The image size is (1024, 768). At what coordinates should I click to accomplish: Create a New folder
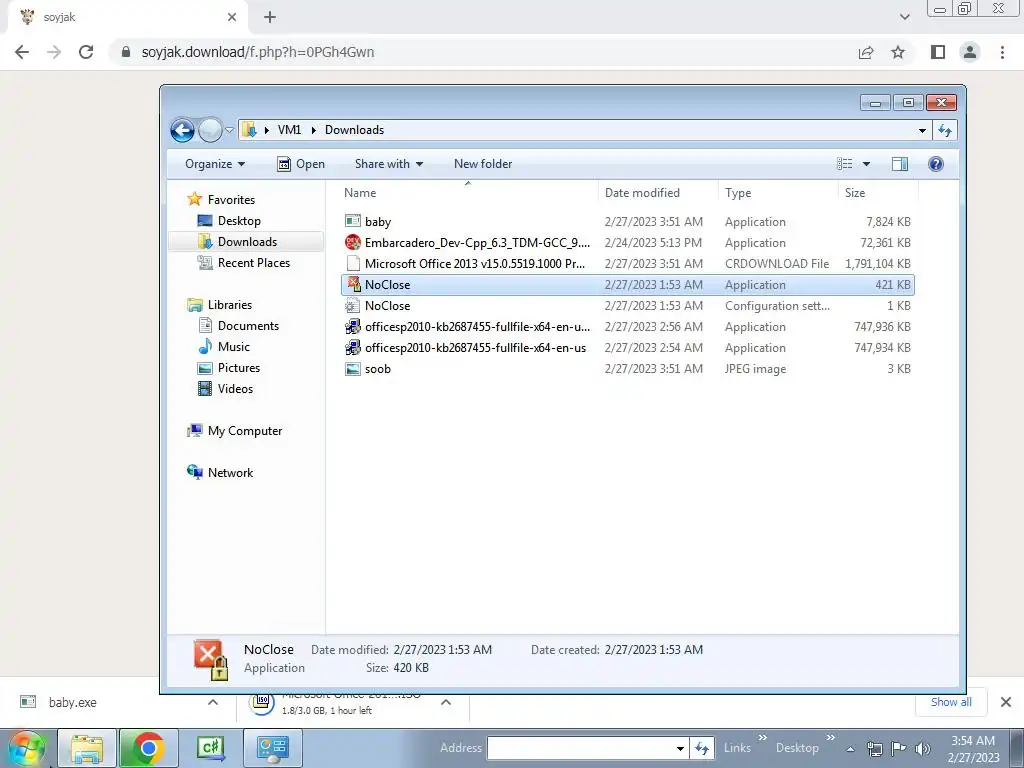pos(483,164)
